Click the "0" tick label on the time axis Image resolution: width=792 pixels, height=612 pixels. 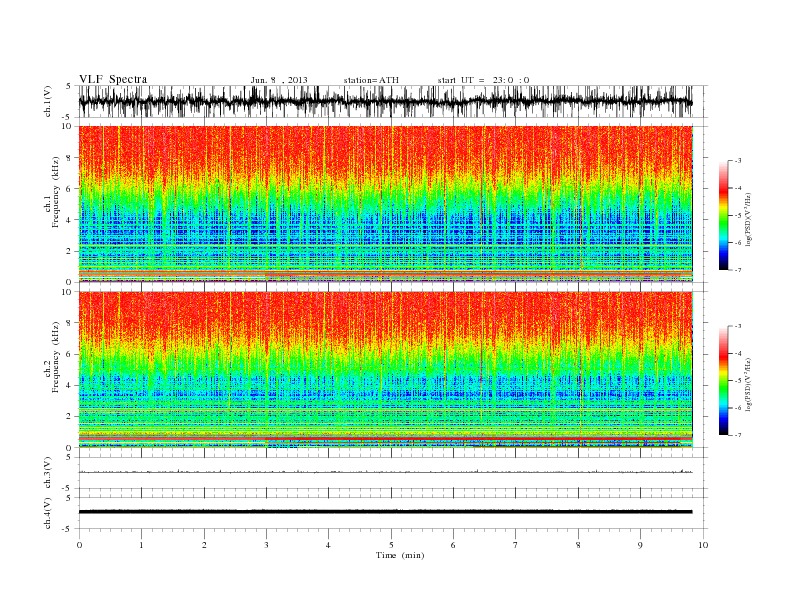(79, 545)
